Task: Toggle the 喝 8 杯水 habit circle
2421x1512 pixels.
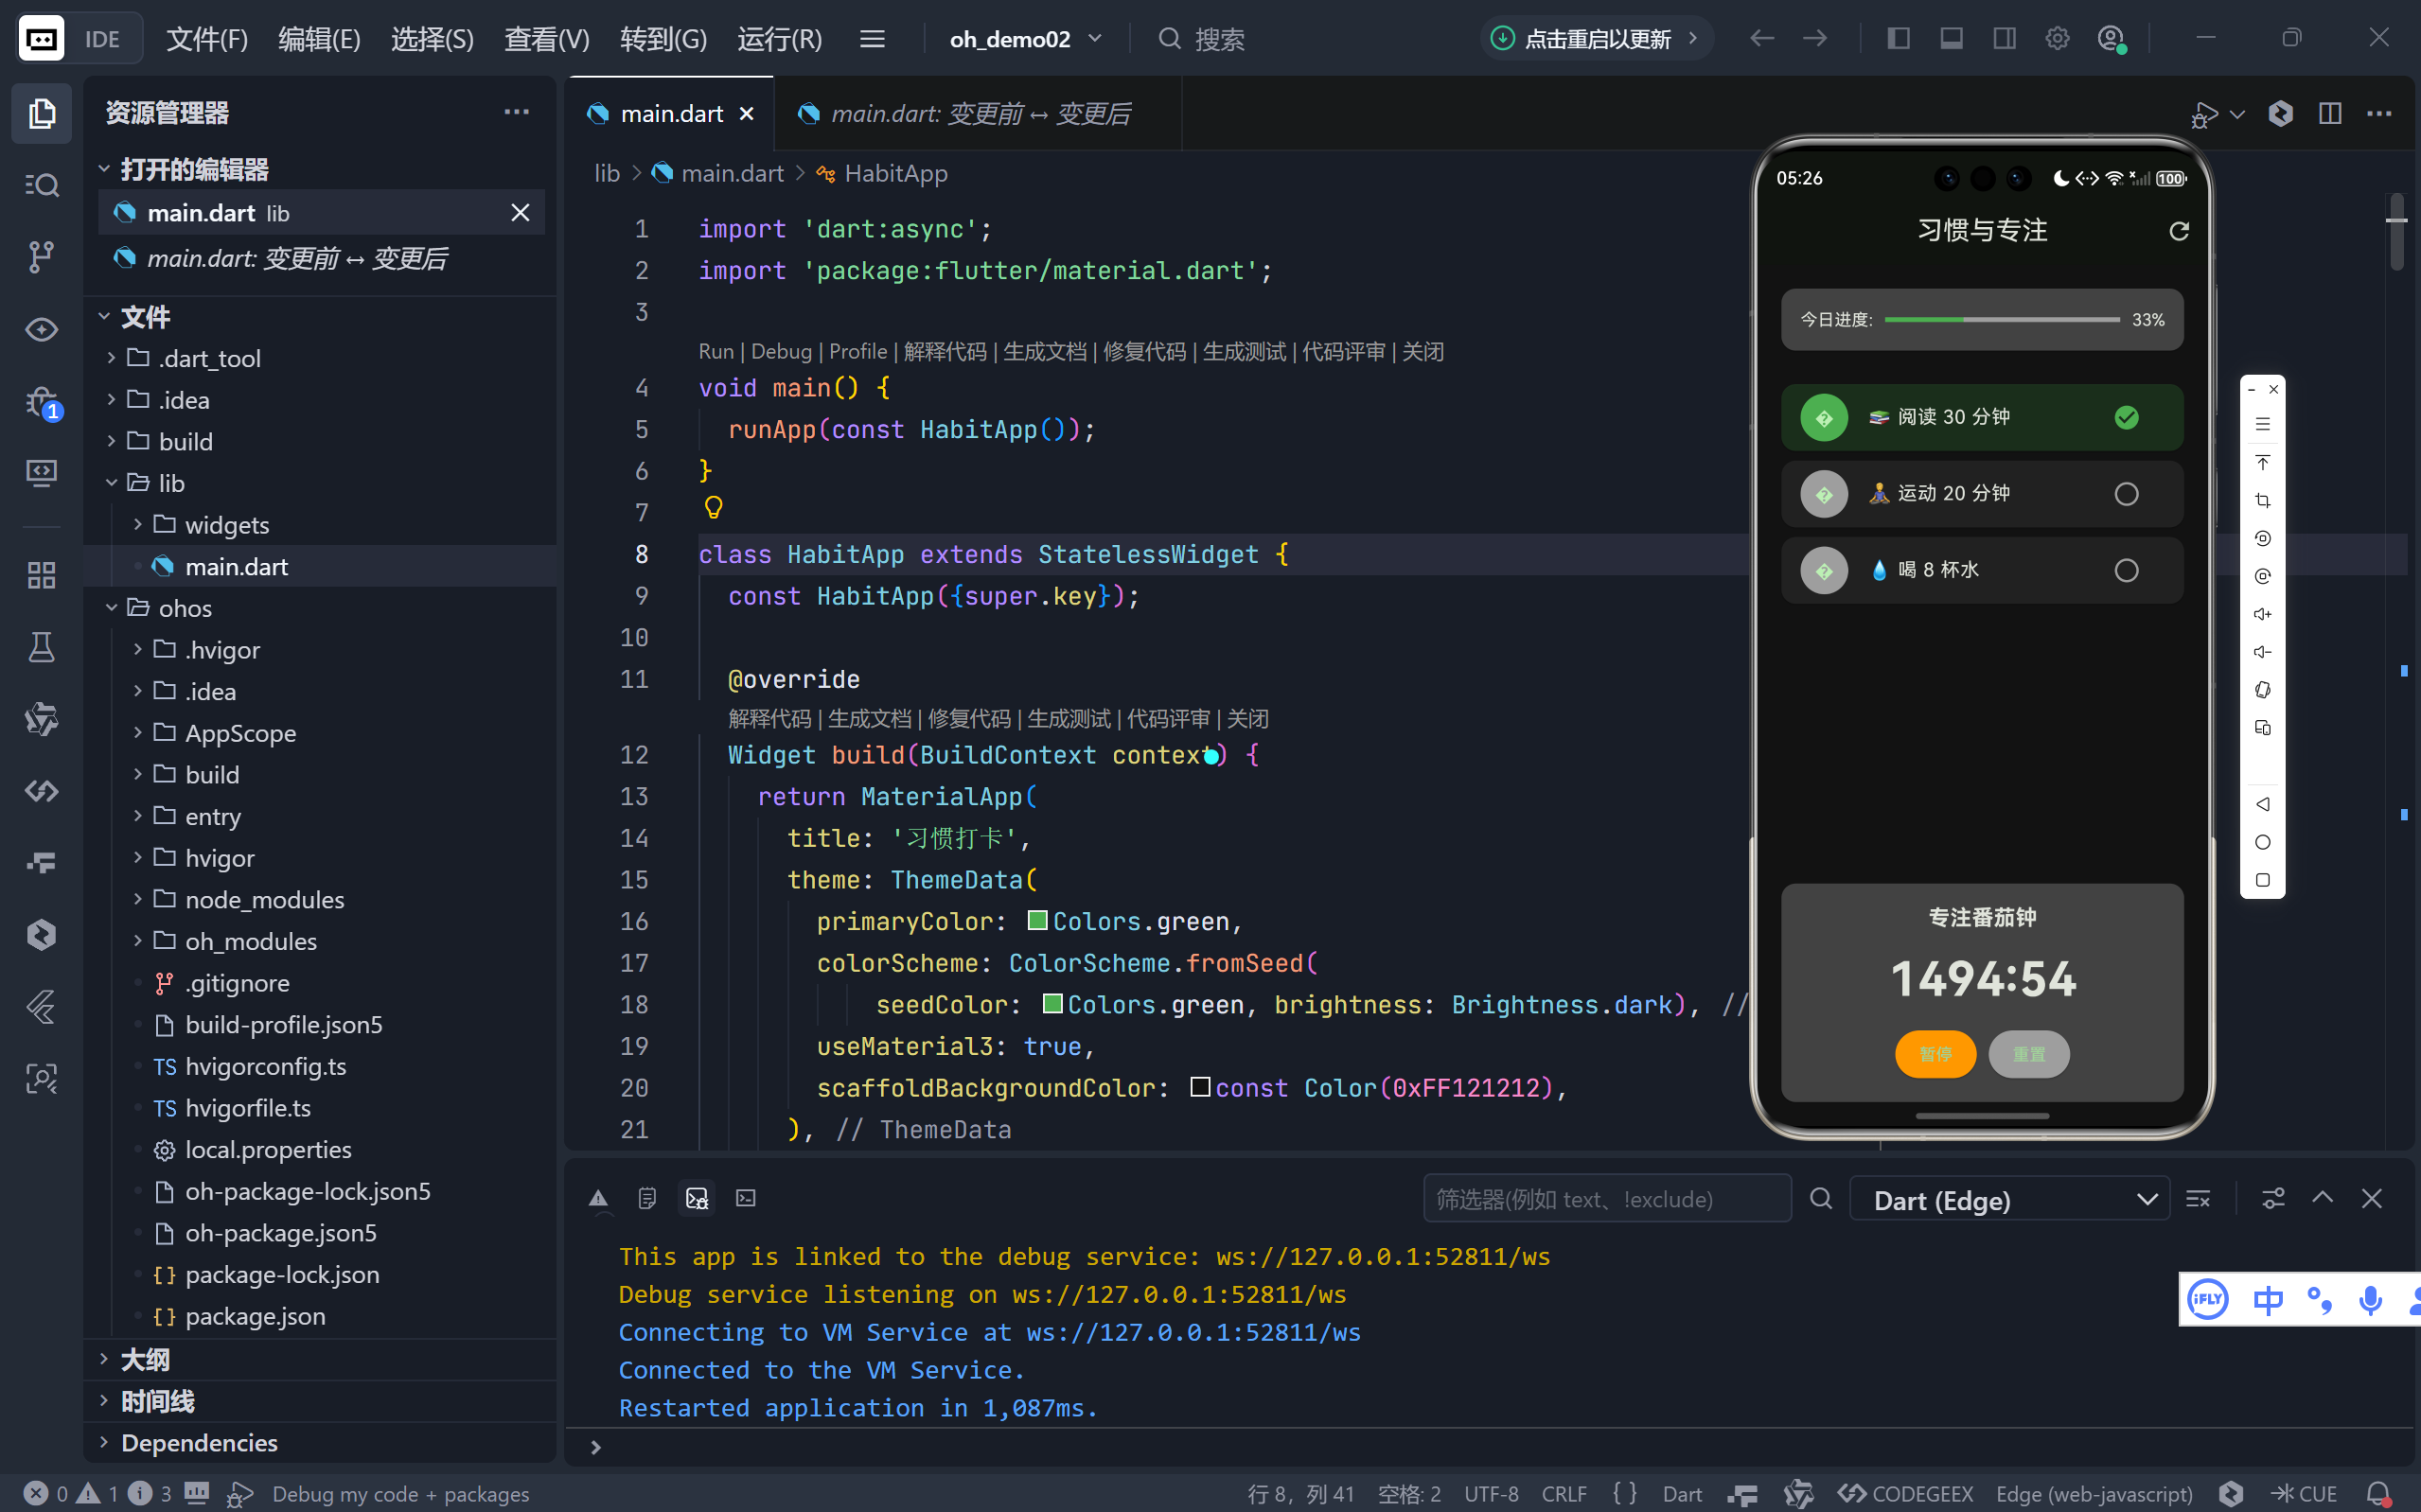Action: pyautogui.click(x=2126, y=570)
